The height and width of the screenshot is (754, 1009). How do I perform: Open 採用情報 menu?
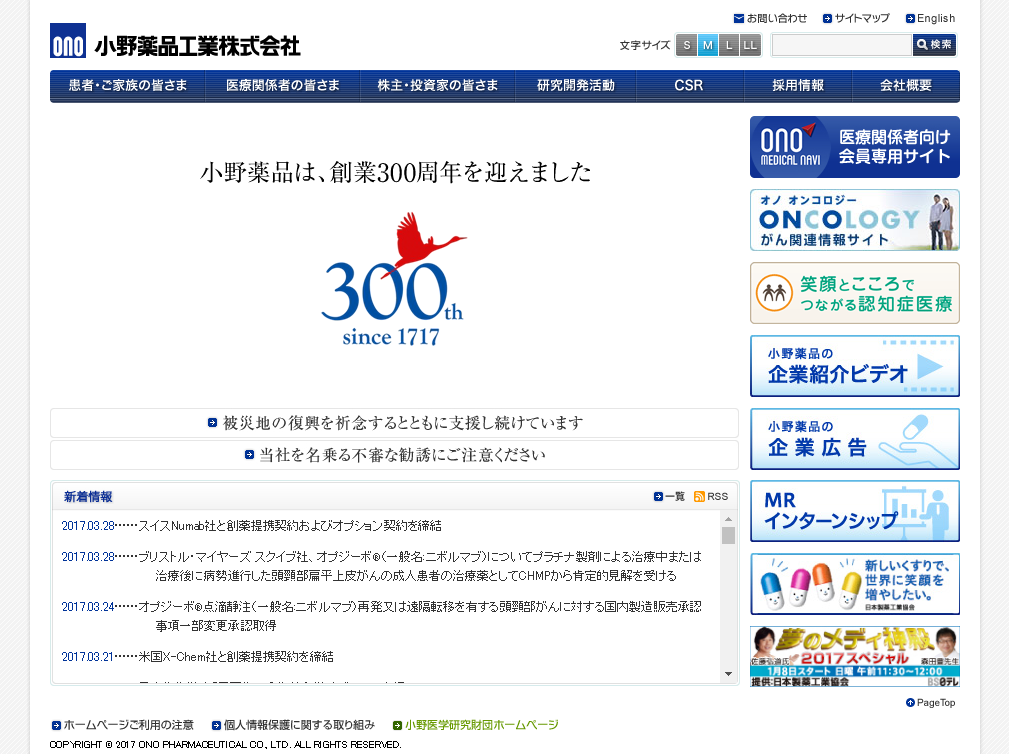click(798, 86)
